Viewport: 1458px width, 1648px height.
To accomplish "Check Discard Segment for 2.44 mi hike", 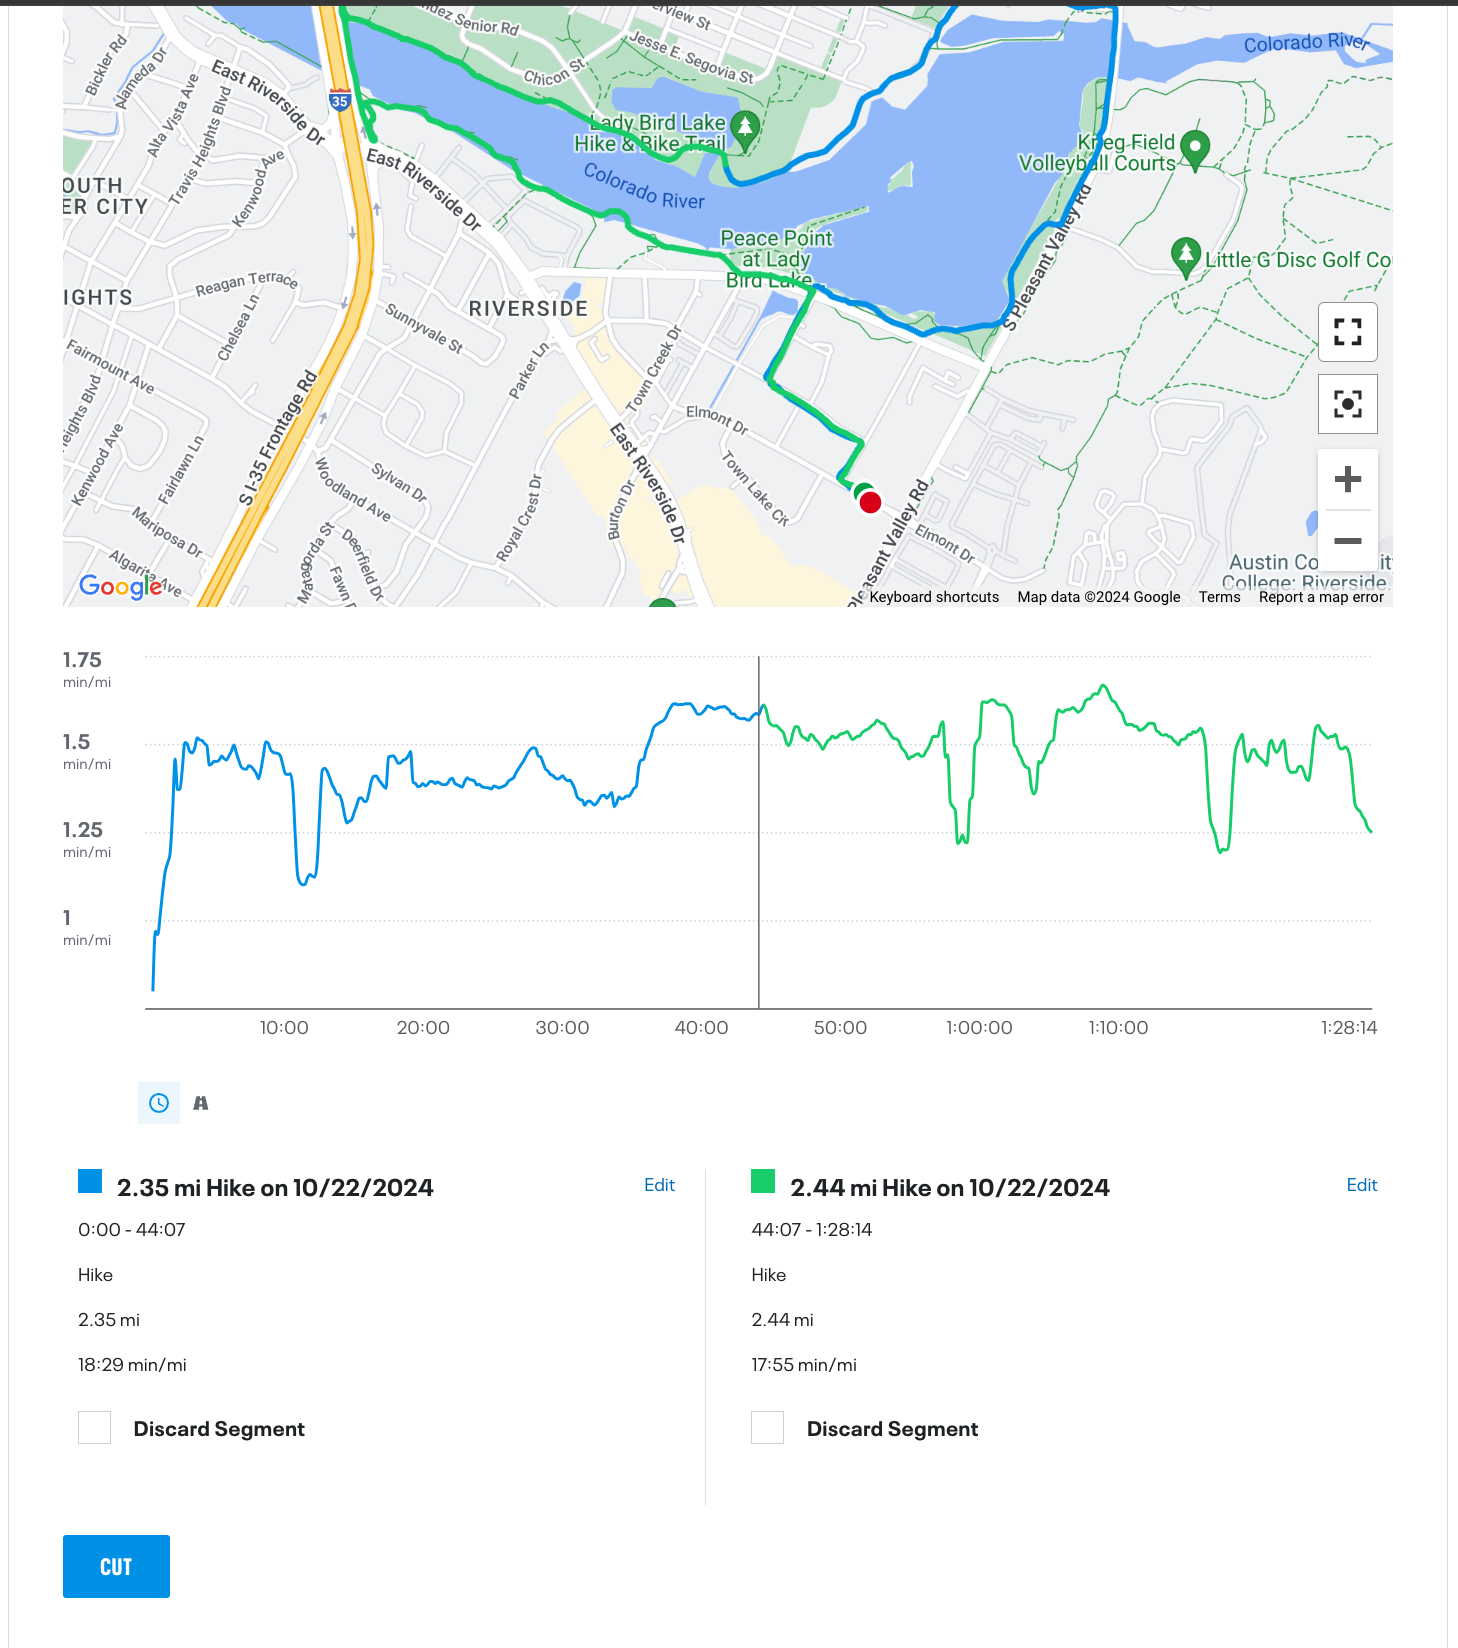I will click(768, 1428).
